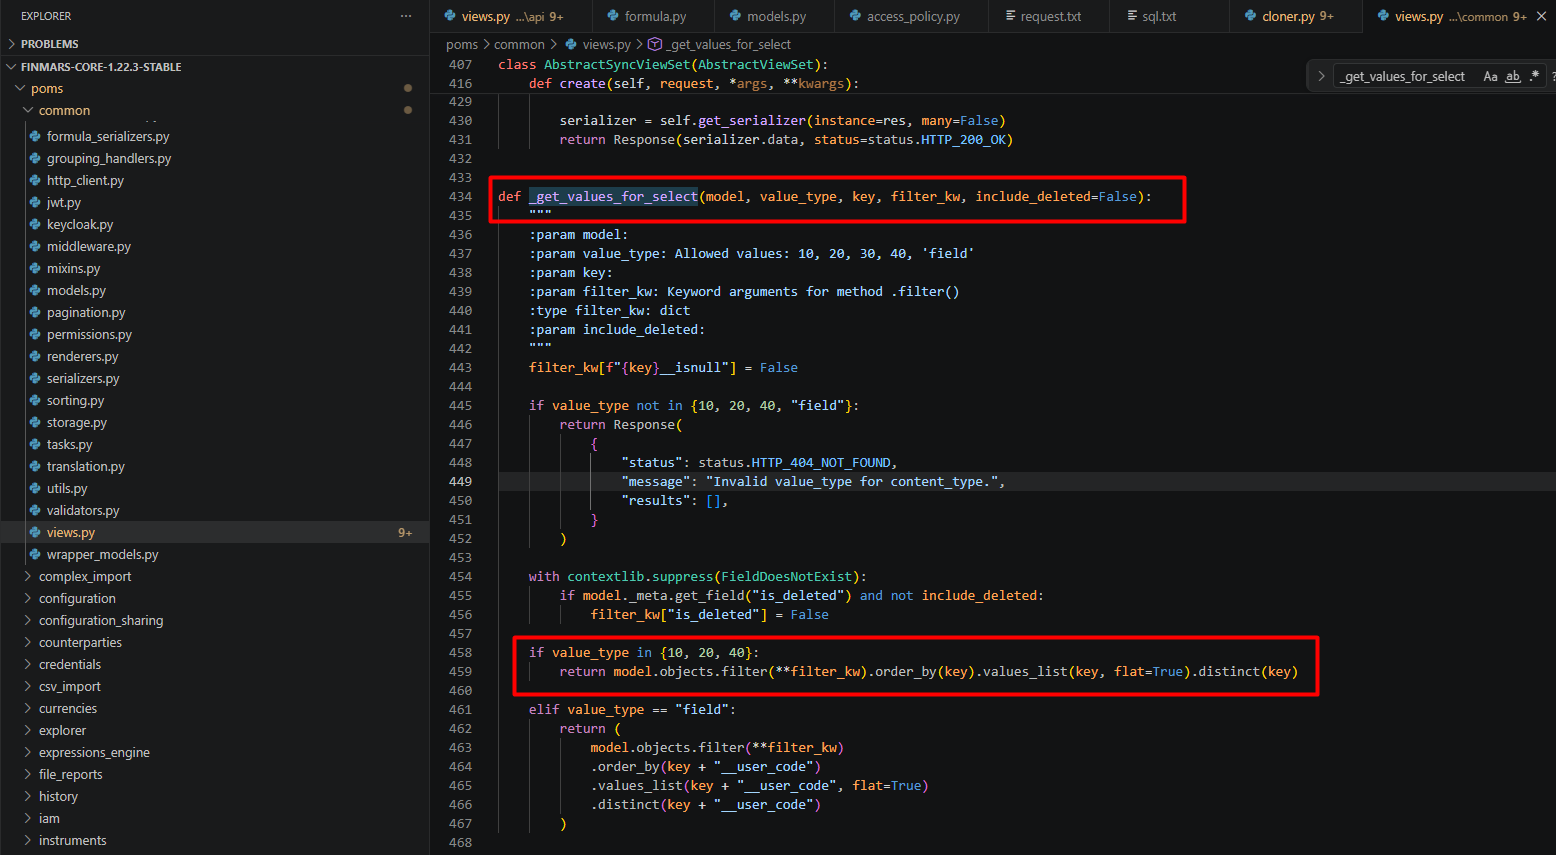Click poms in the breadcrumb trail

coord(461,44)
